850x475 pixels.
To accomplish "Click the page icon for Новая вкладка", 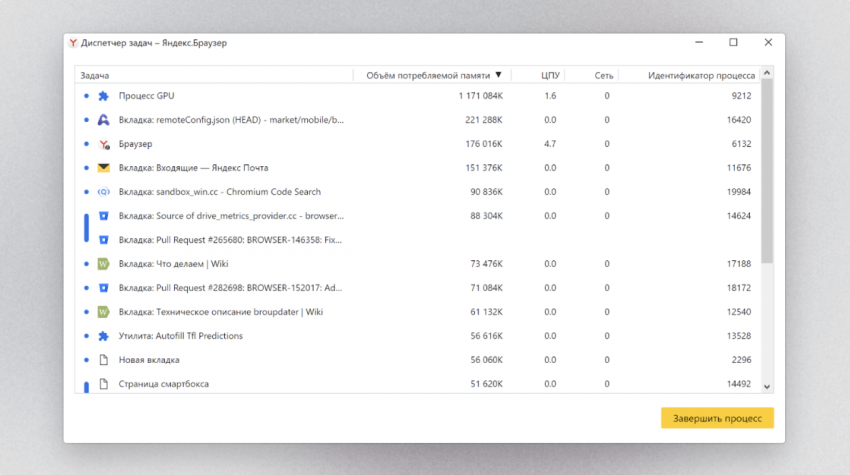I will click(103, 360).
